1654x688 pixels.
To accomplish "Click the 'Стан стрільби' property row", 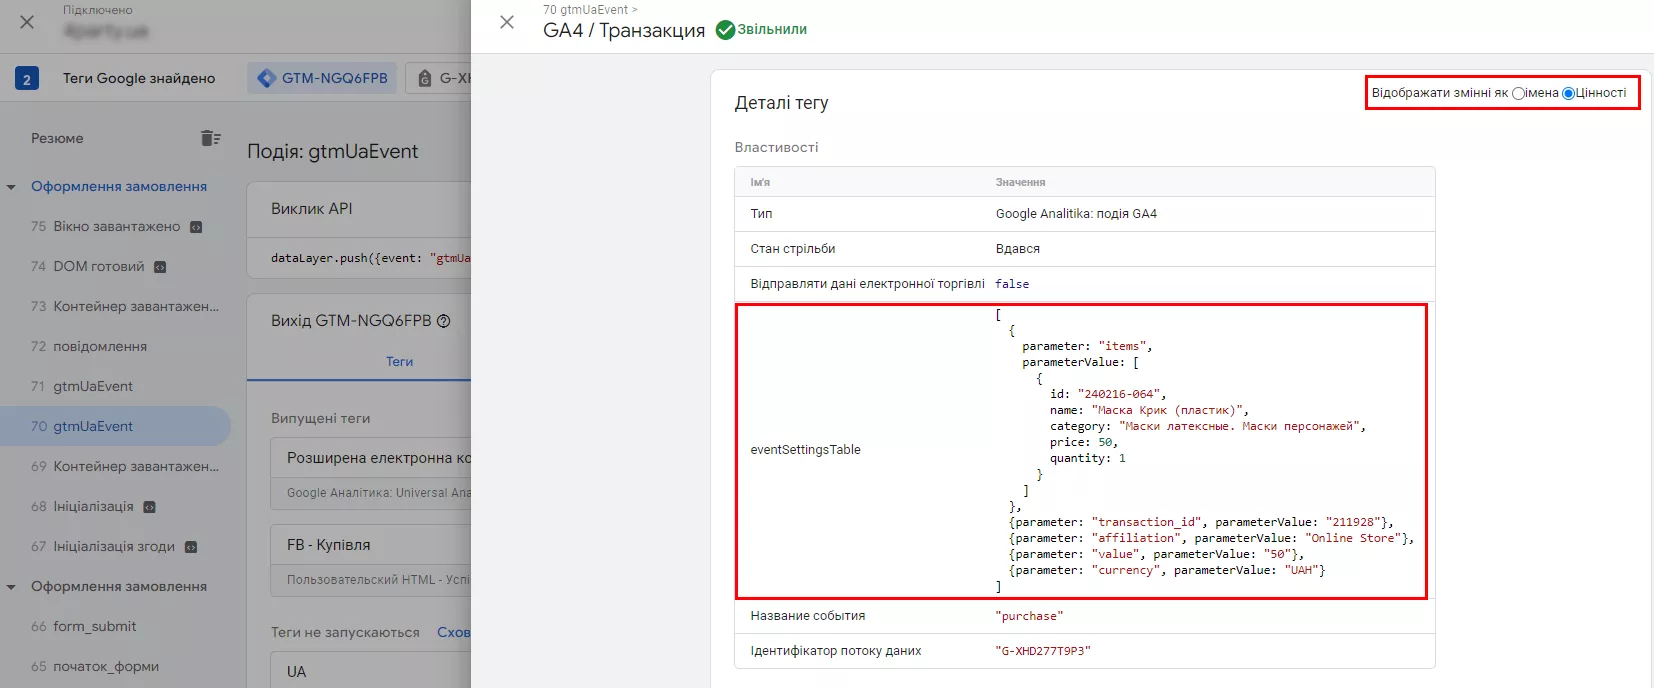I will (1085, 249).
